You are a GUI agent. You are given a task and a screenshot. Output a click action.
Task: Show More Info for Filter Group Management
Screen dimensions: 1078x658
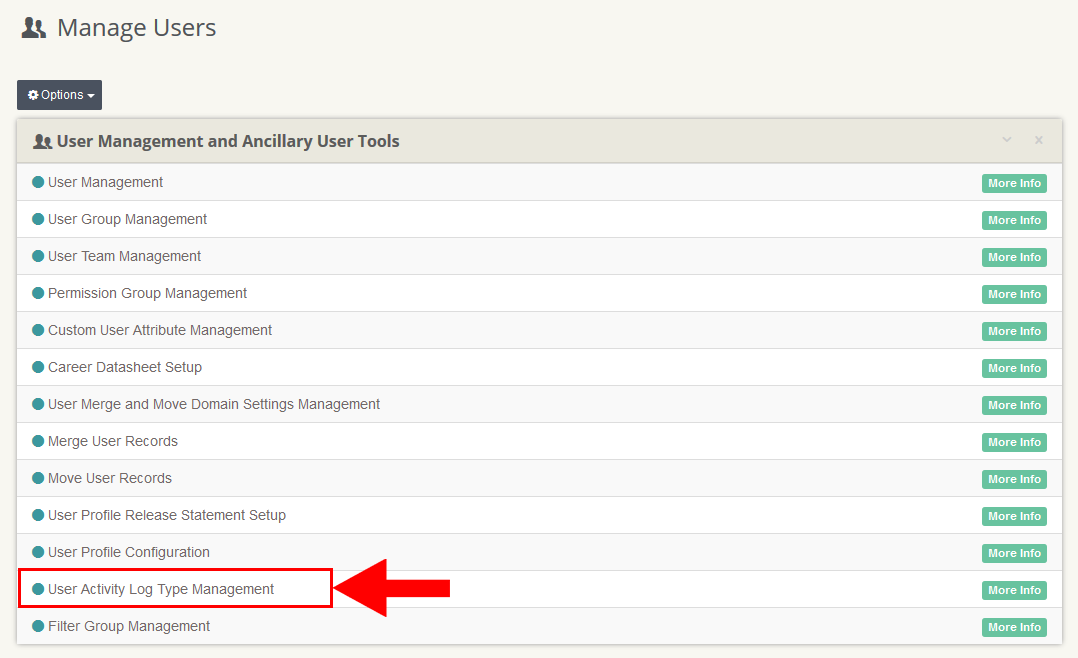tap(1014, 627)
